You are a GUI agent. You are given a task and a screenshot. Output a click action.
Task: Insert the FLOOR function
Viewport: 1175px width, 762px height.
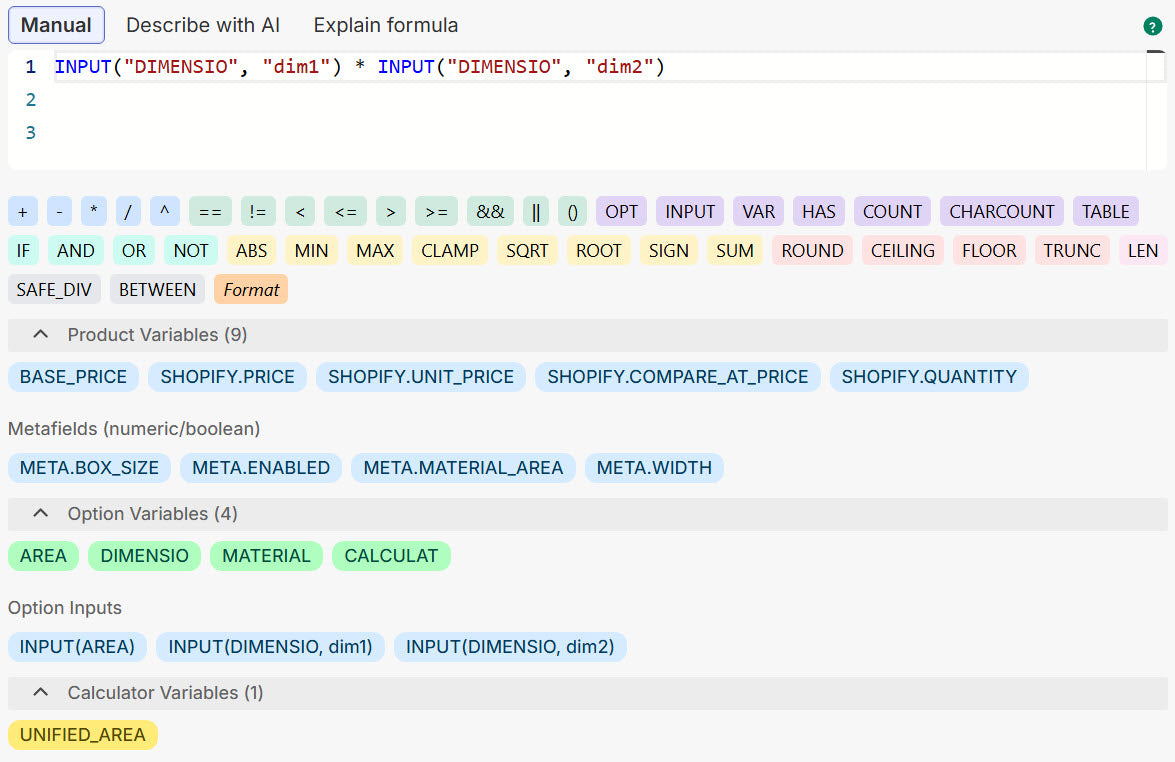(x=989, y=251)
